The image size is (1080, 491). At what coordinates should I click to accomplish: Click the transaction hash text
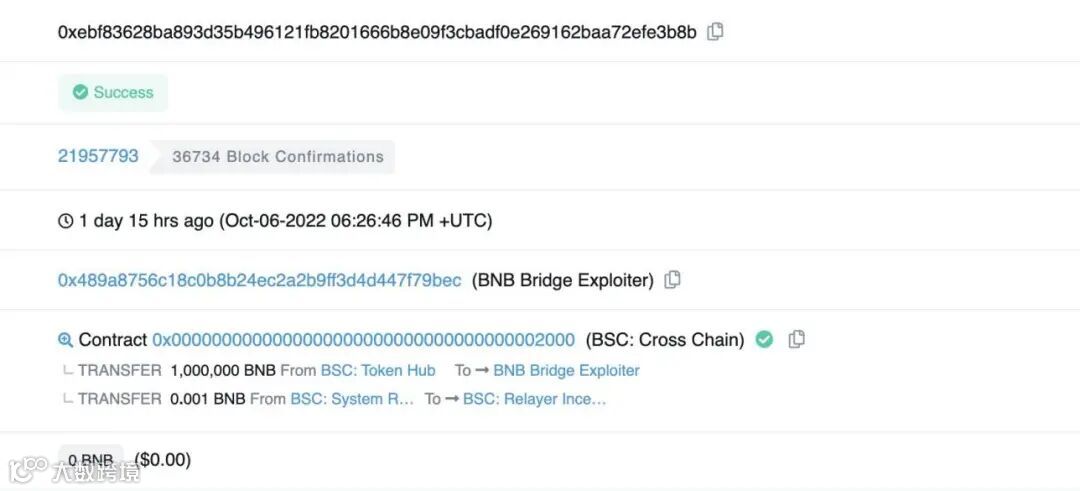tap(377, 32)
